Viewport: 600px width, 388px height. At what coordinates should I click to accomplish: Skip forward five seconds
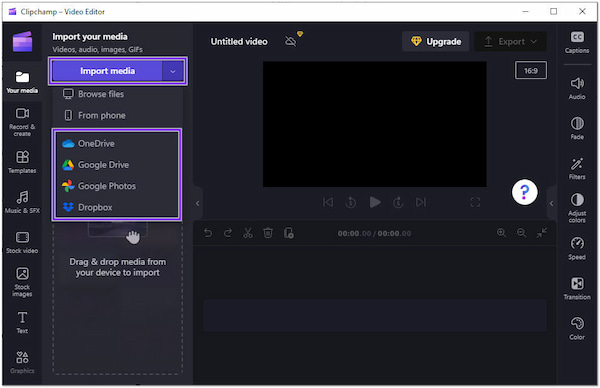pos(398,202)
